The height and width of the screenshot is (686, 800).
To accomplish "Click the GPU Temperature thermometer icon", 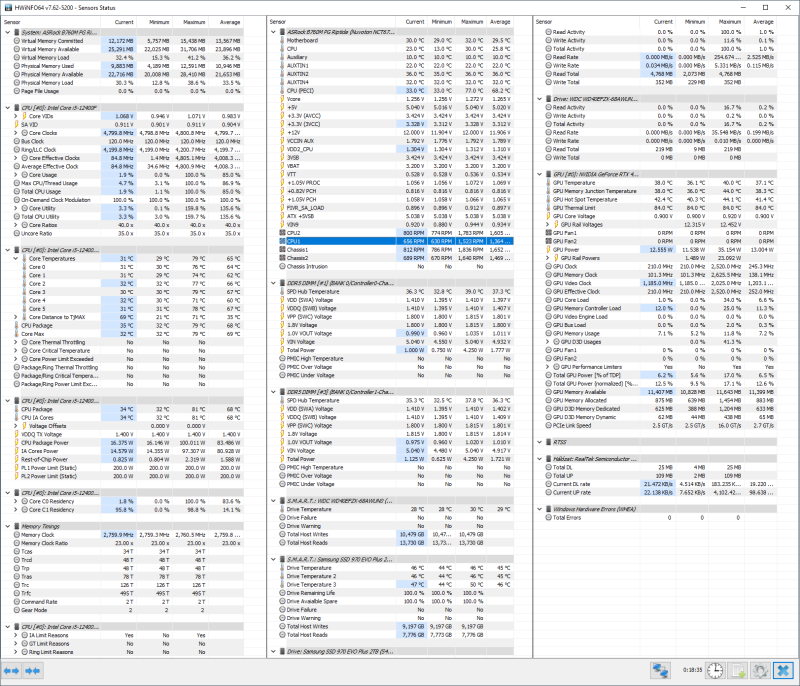I will click(548, 183).
